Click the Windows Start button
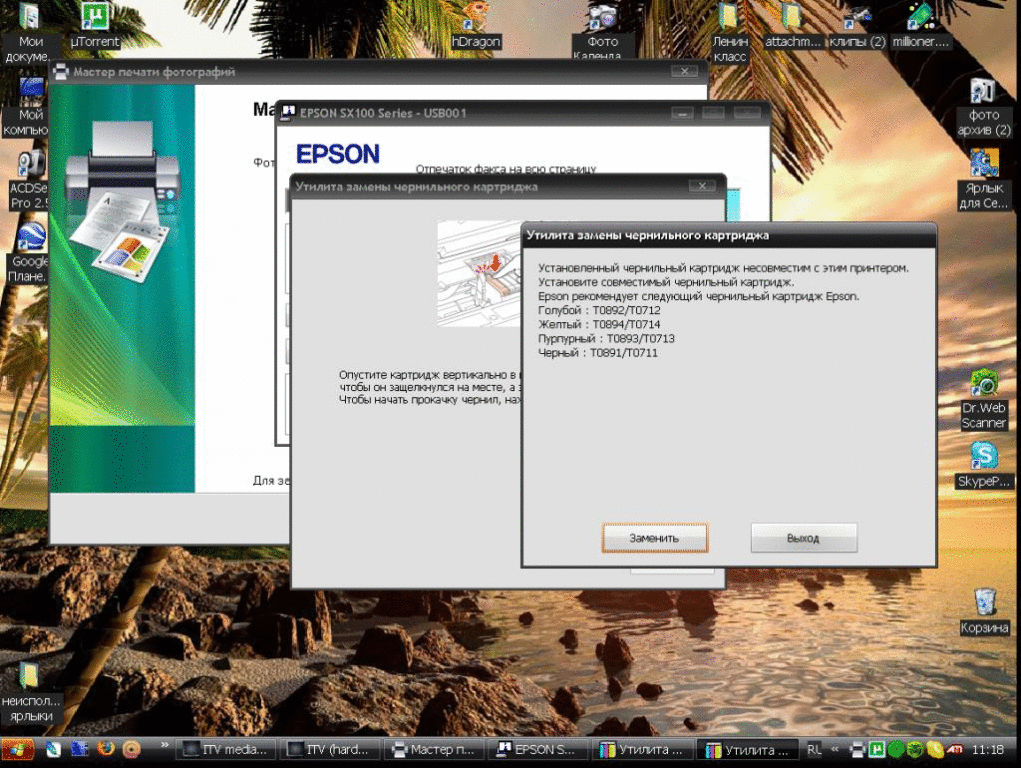Screen dimensions: 1021x768 (x=17, y=750)
